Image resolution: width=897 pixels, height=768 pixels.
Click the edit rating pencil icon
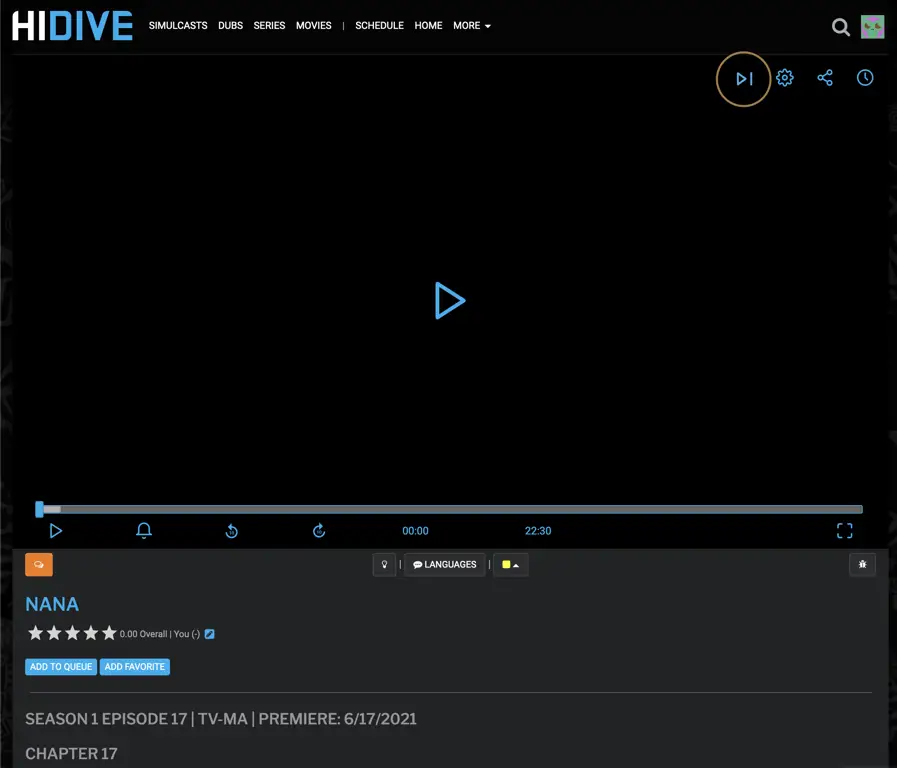click(x=209, y=634)
